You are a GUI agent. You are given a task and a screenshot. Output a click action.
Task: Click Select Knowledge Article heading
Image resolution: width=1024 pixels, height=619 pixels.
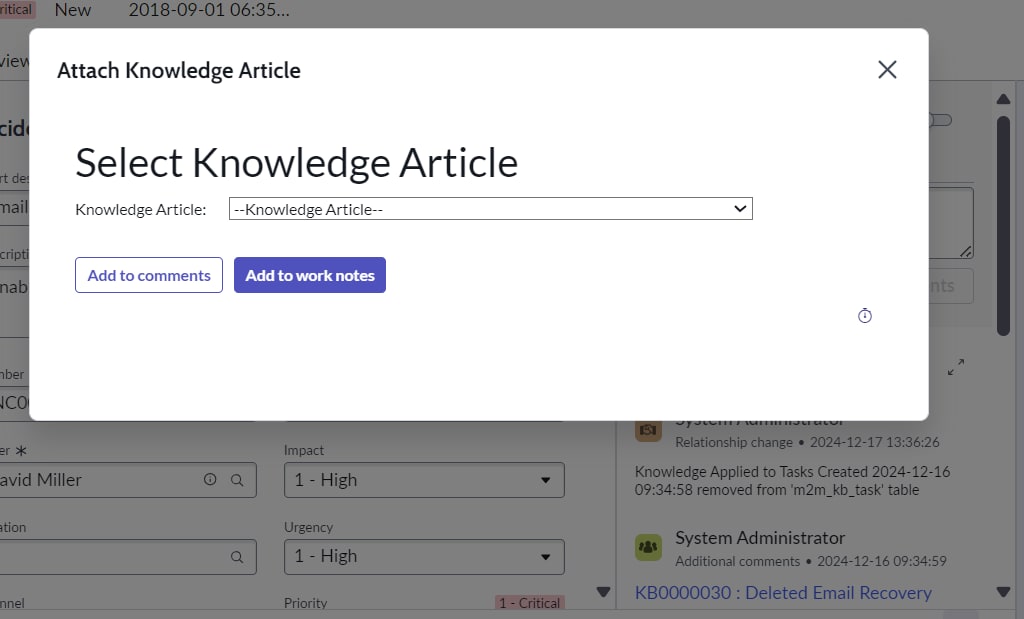pos(296,163)
